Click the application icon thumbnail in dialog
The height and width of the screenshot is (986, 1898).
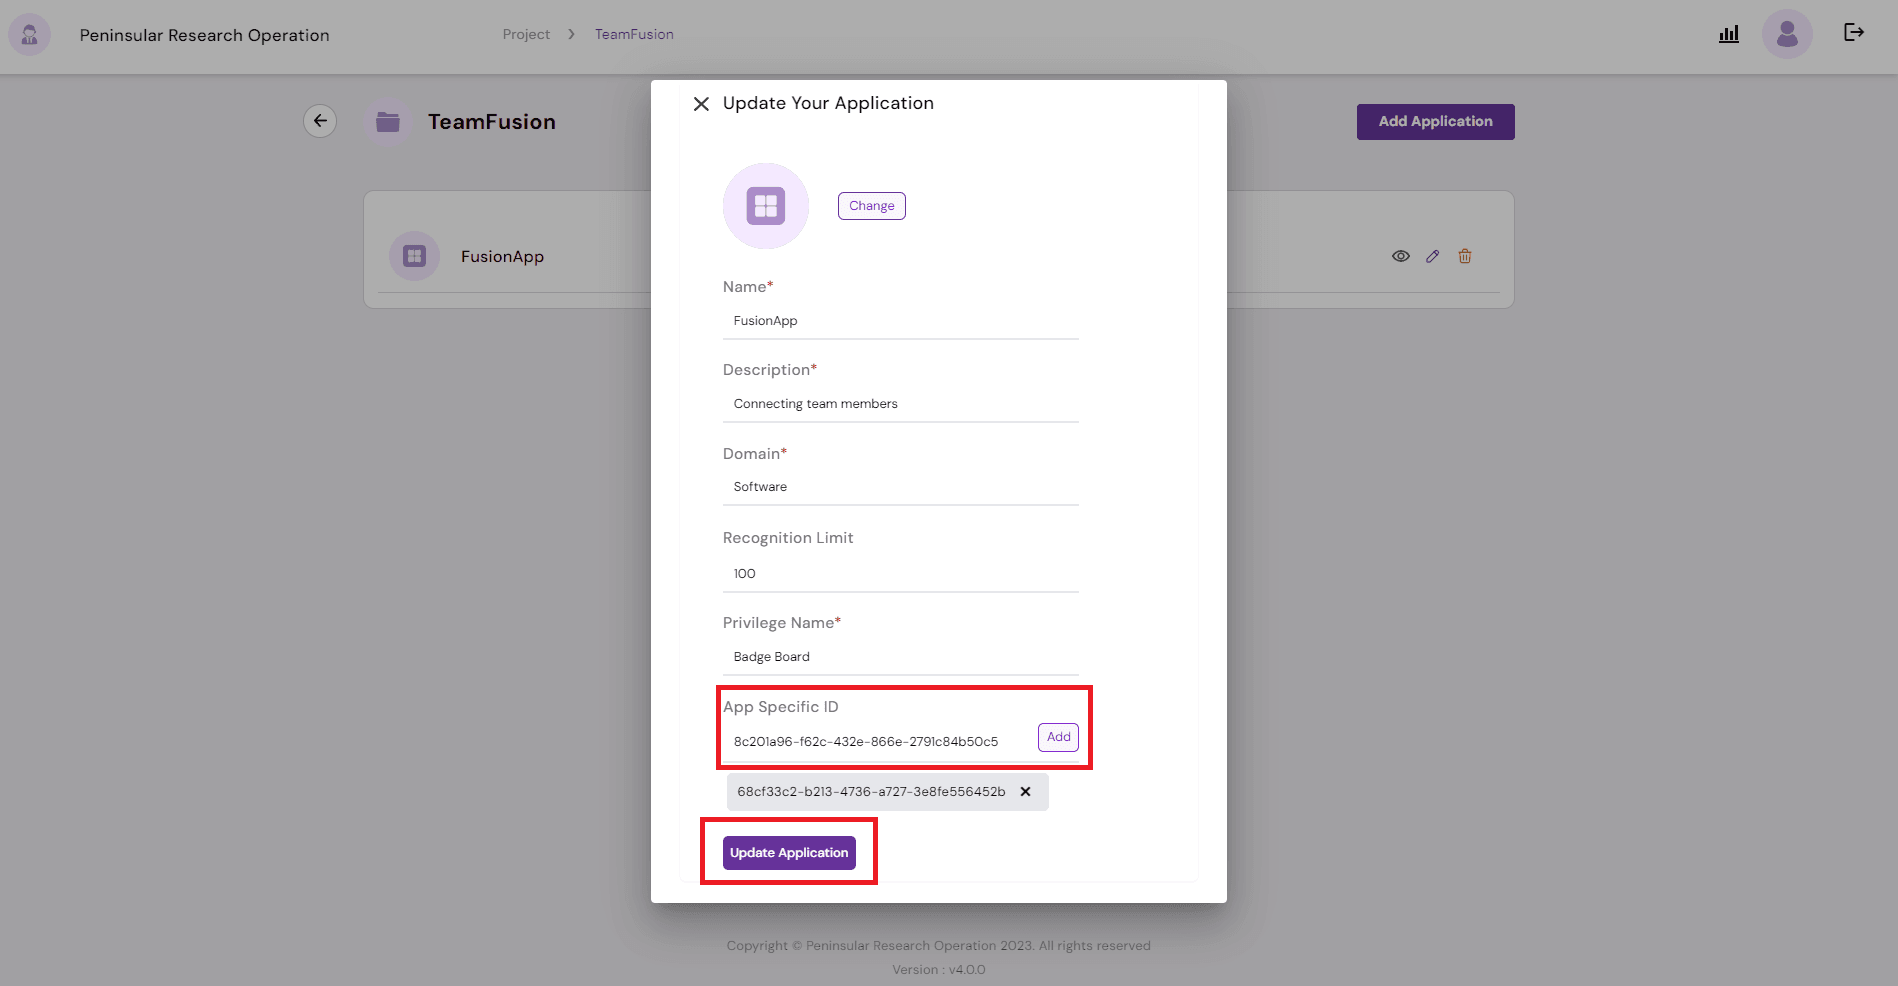coord(766,206)
